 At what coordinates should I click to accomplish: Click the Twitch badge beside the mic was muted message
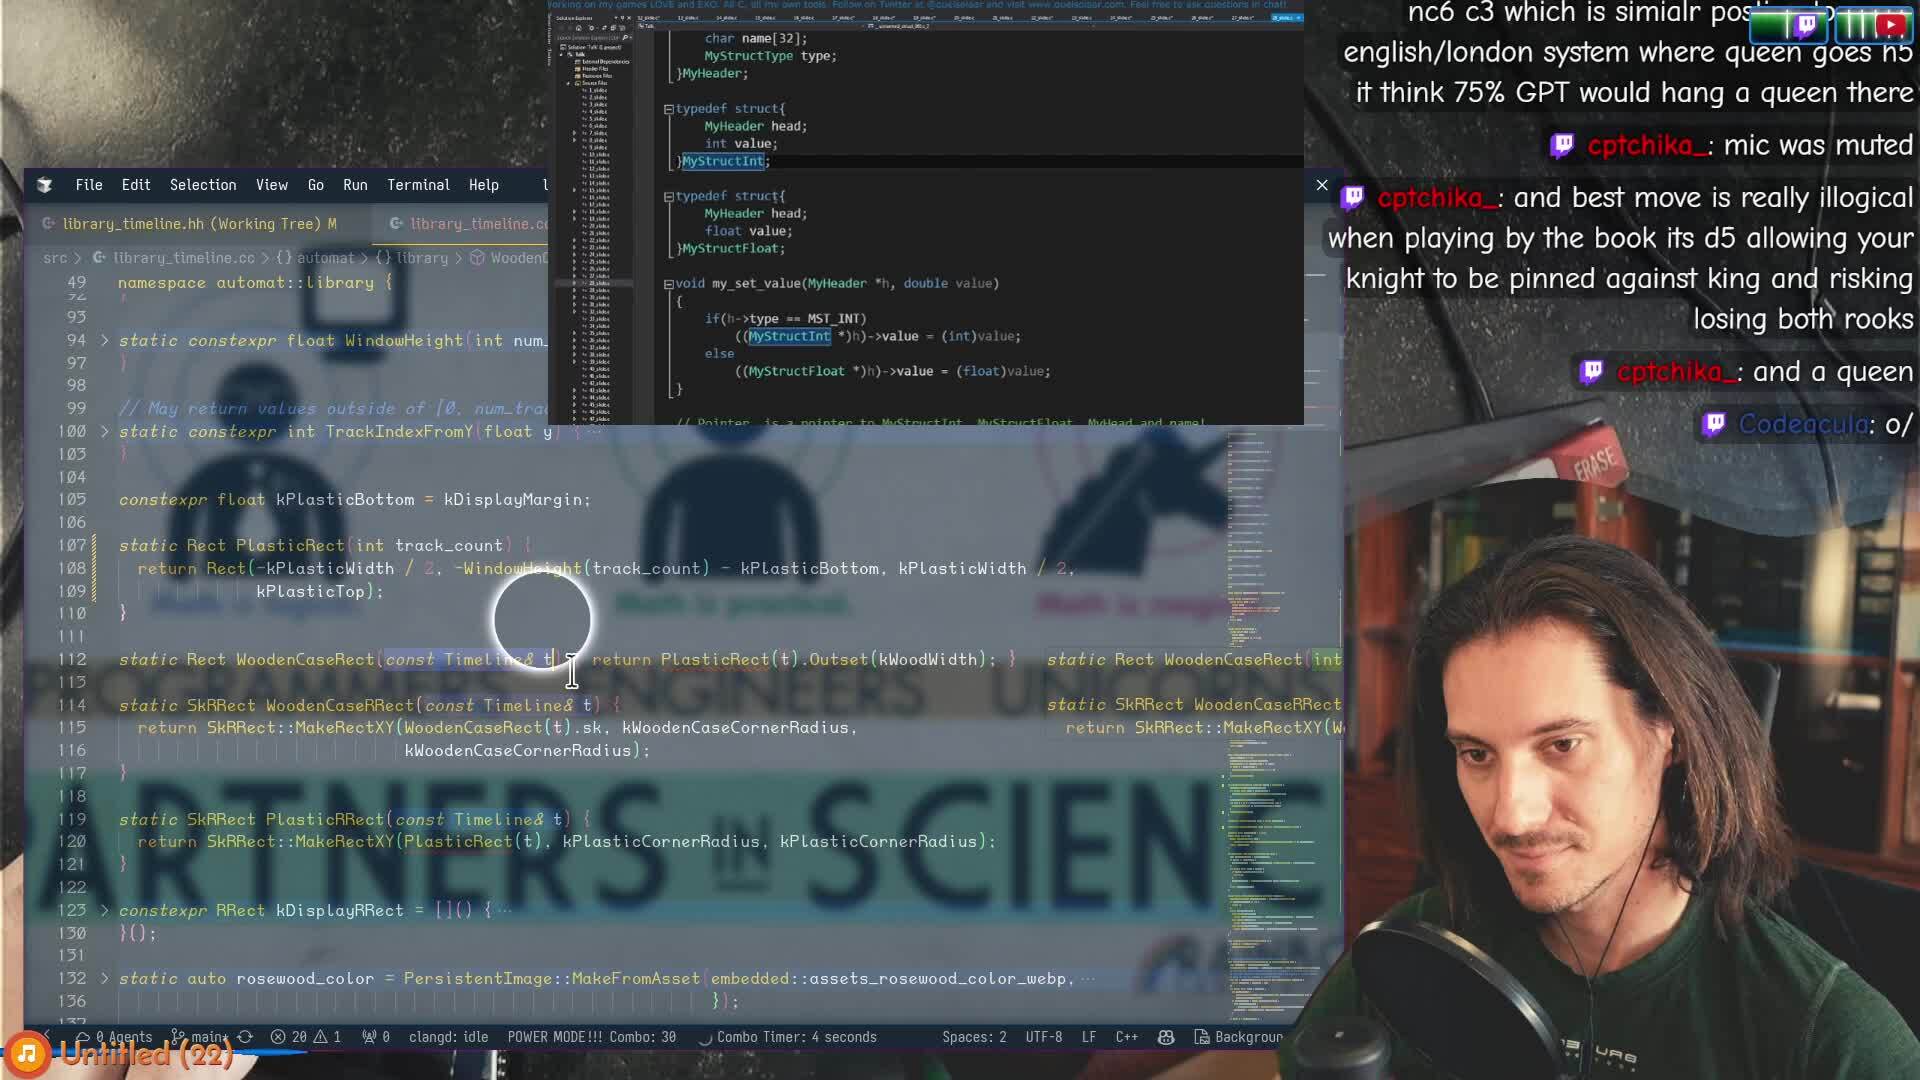tap(1562, 146)
